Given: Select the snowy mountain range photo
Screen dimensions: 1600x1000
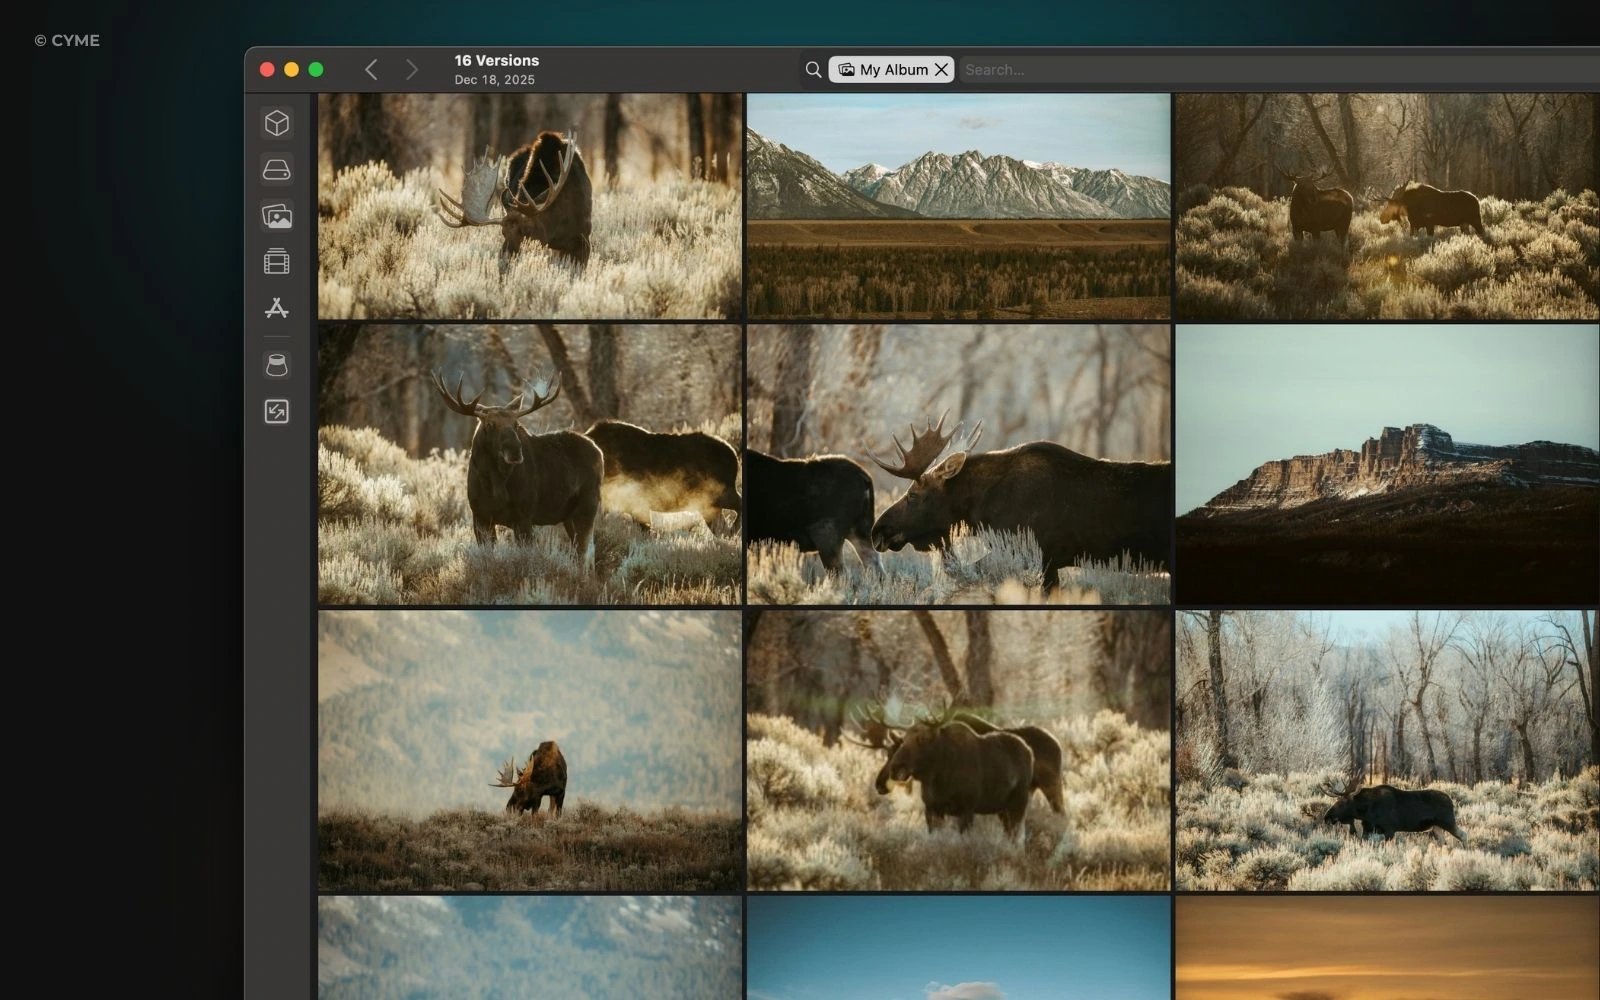Looking at the screenshot, I should (x=958, y=206).
